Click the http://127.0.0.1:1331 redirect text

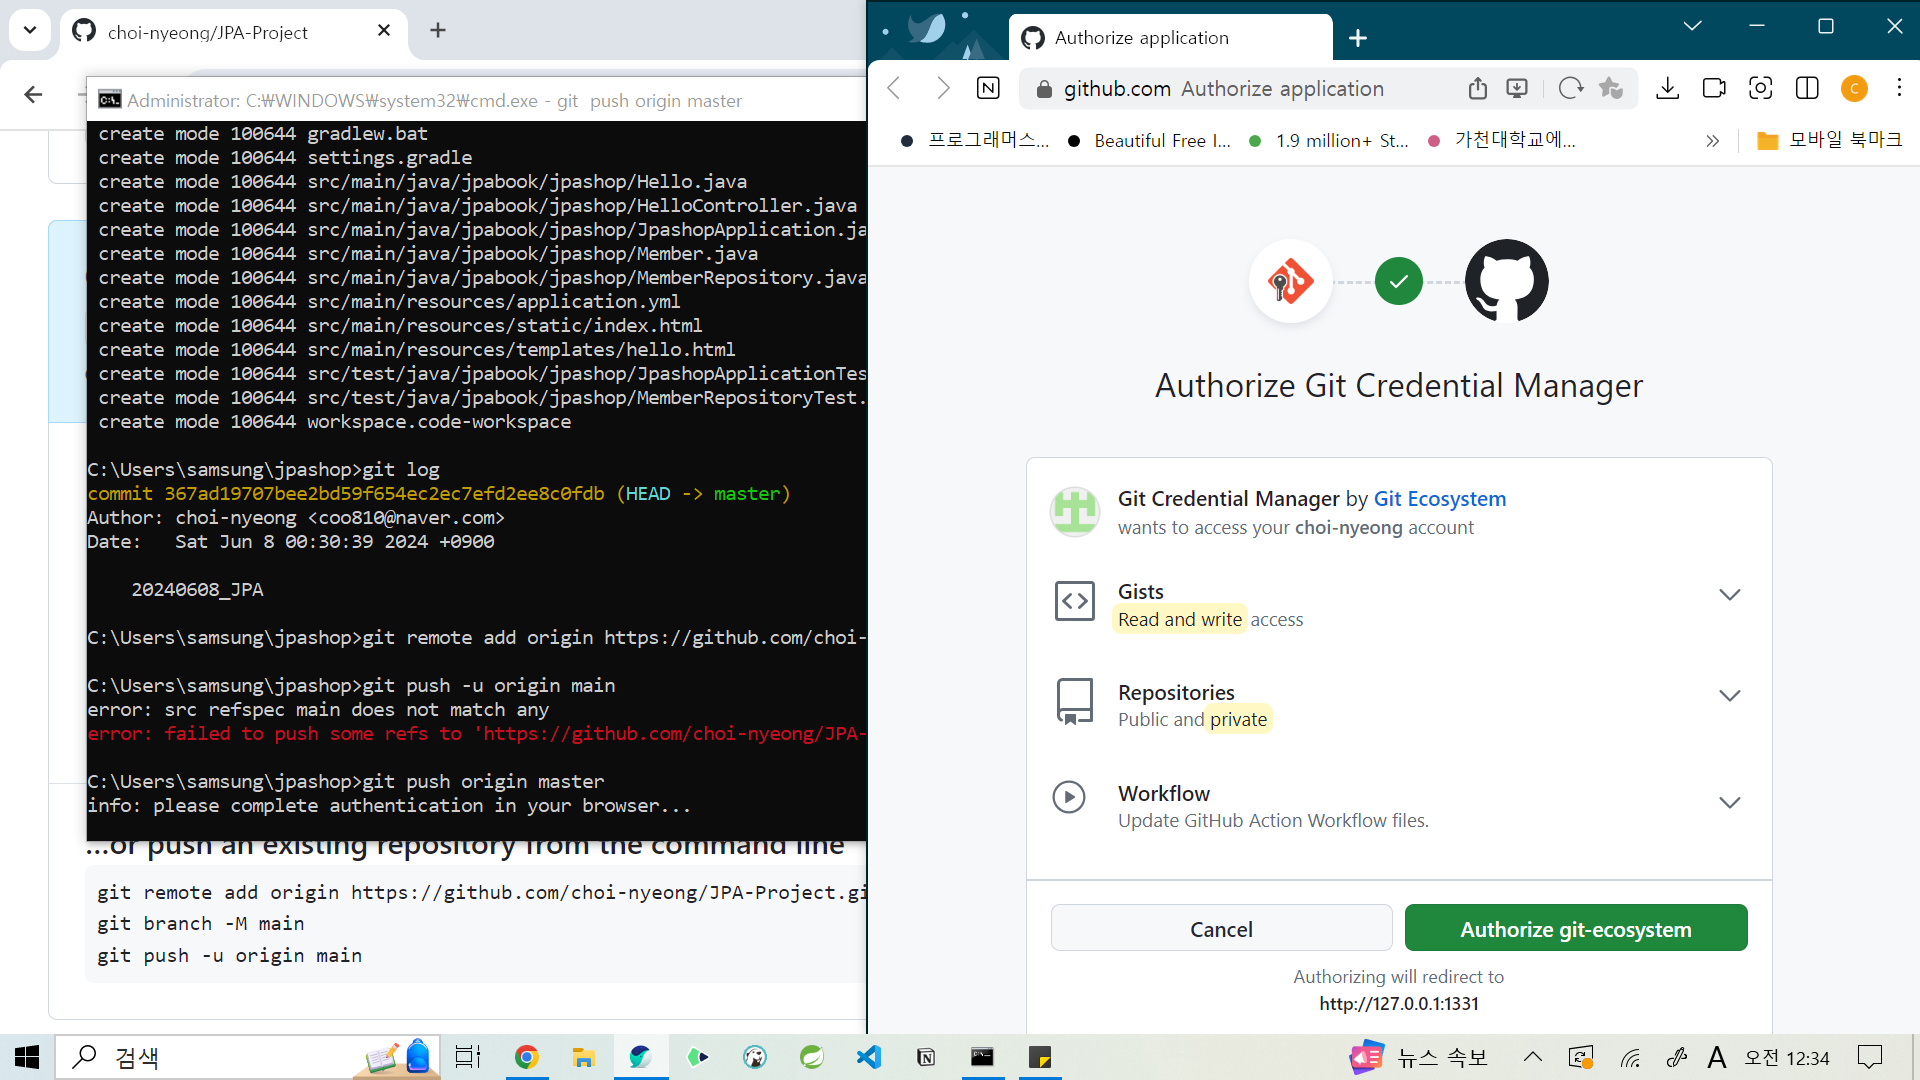click(x=1399, y=1003)
